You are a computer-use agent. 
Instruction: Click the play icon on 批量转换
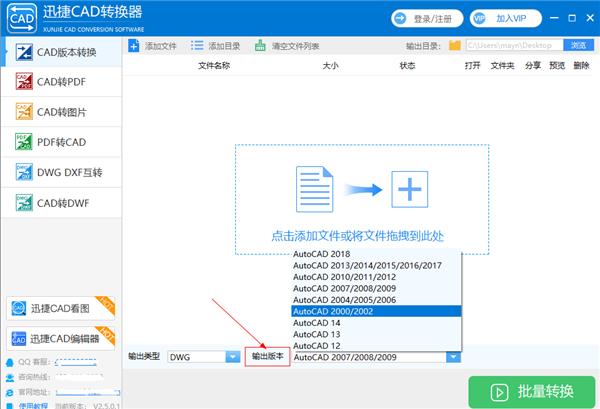click(499, 392)
